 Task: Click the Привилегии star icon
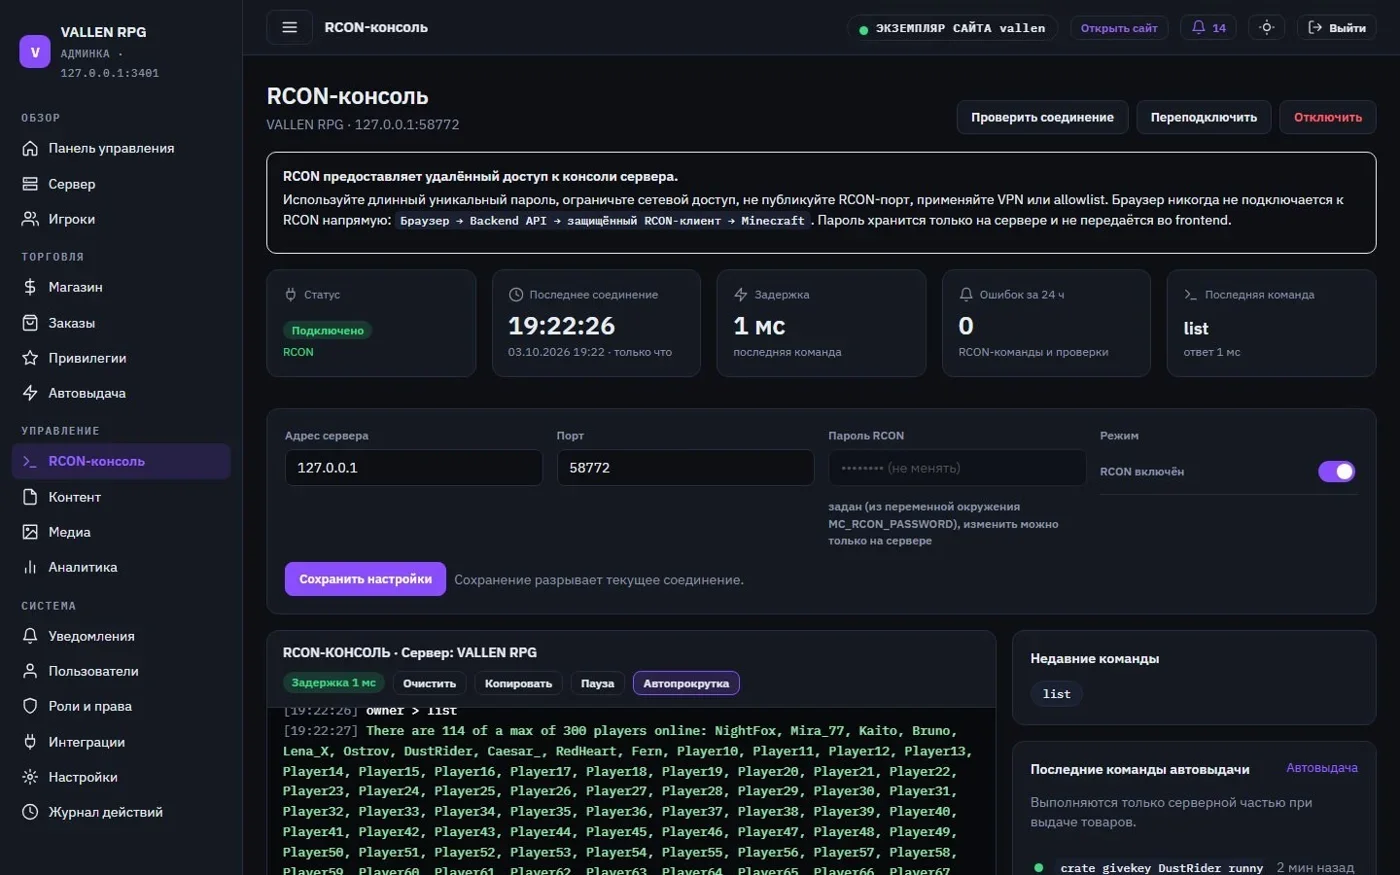[30, 358]
